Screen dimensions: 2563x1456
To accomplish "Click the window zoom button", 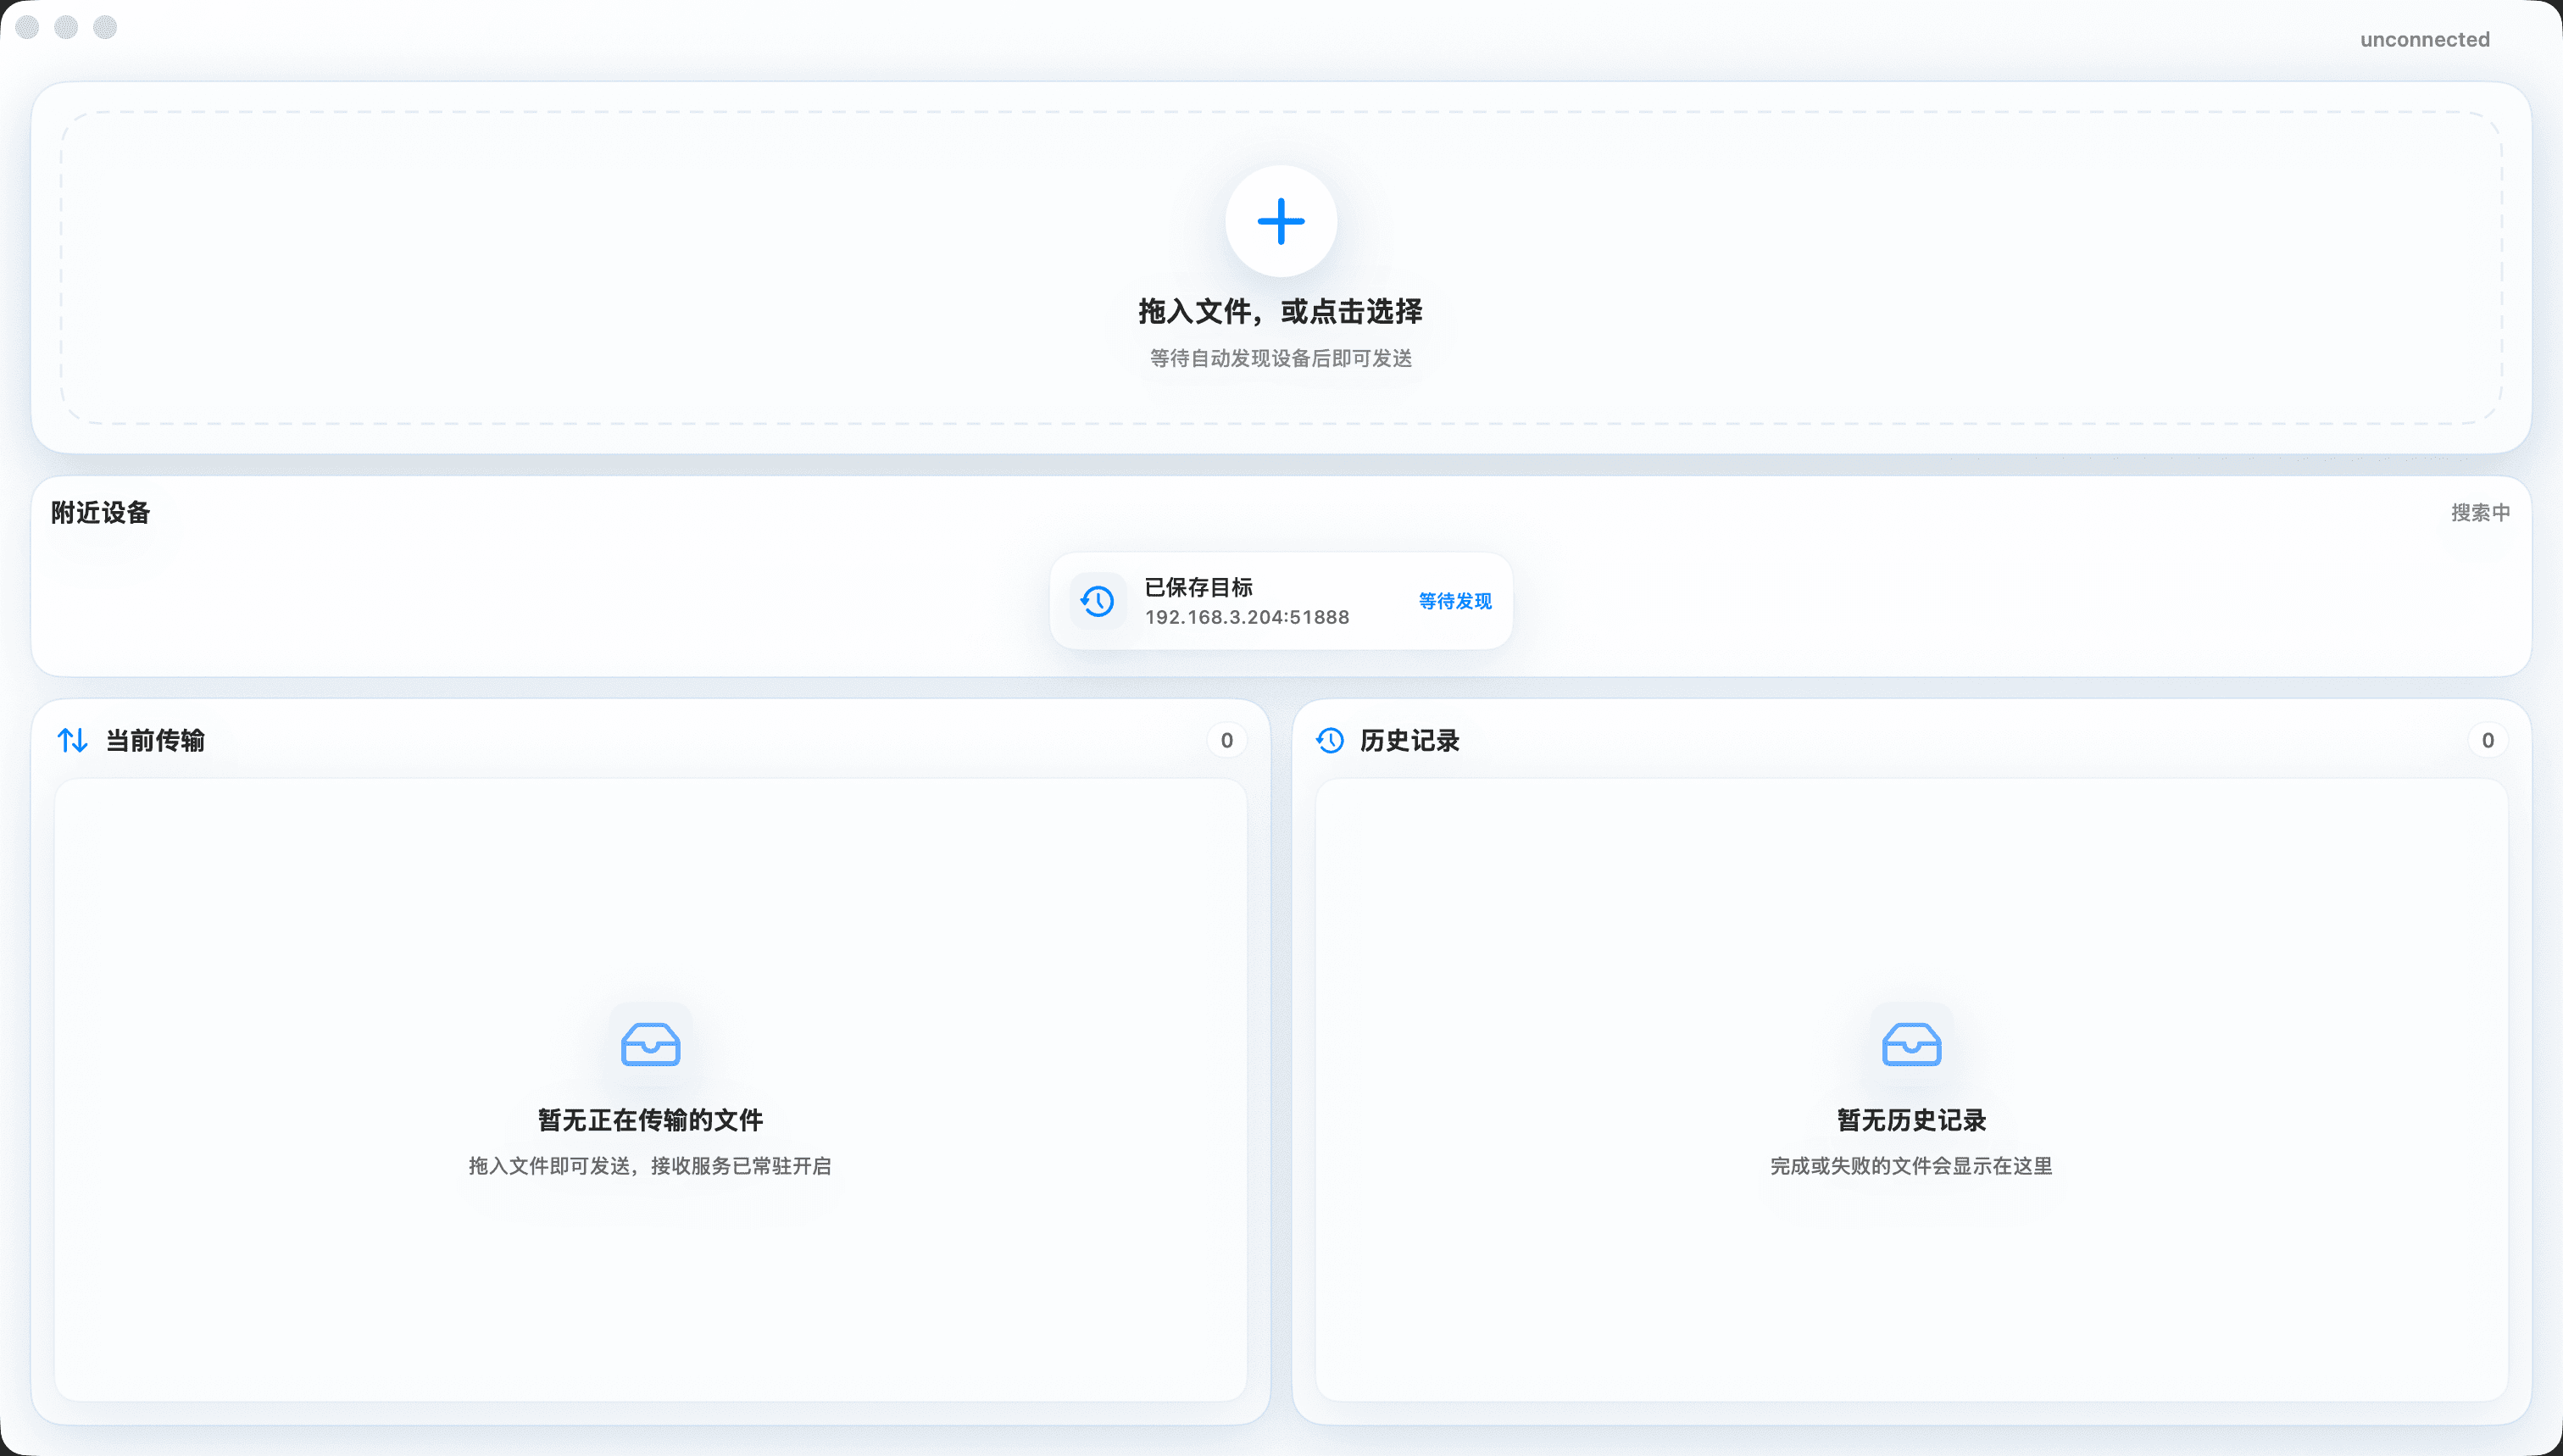I will 105,27.
